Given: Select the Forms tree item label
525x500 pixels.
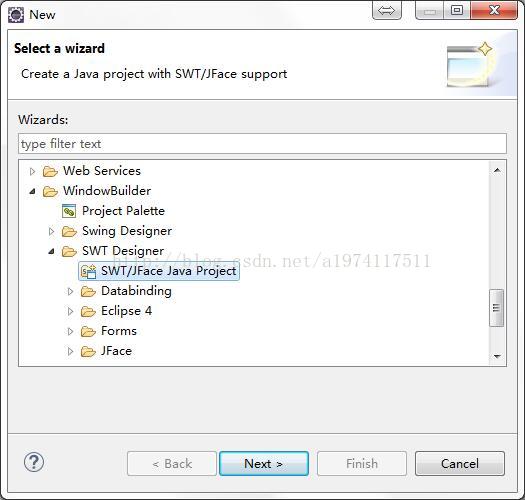Looking at the screenshot, I should coord(119,331).
